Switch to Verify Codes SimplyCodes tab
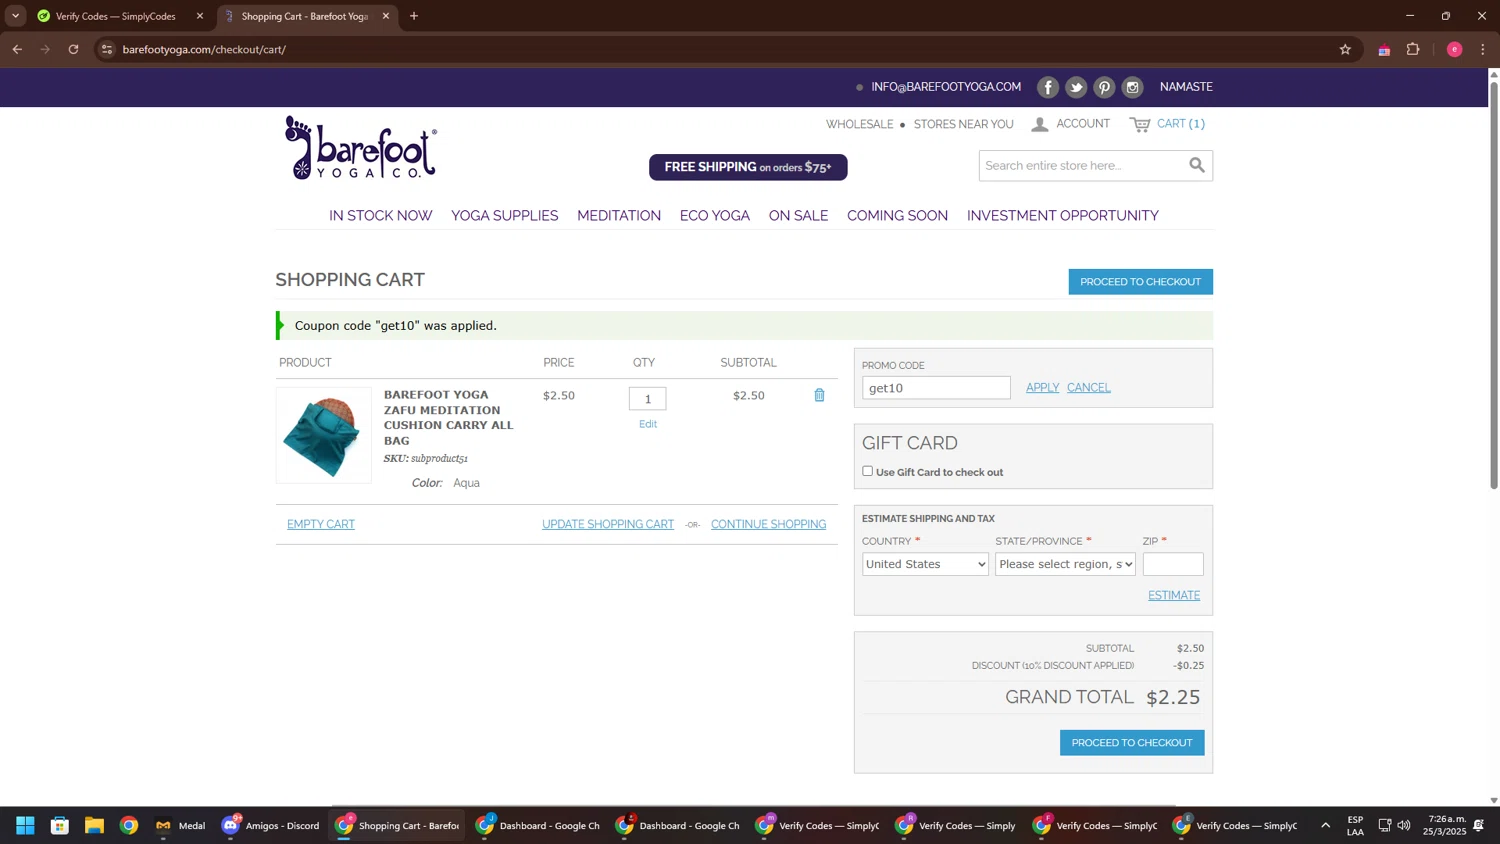This screenshot has height=844, width=1500. (115, 16)
